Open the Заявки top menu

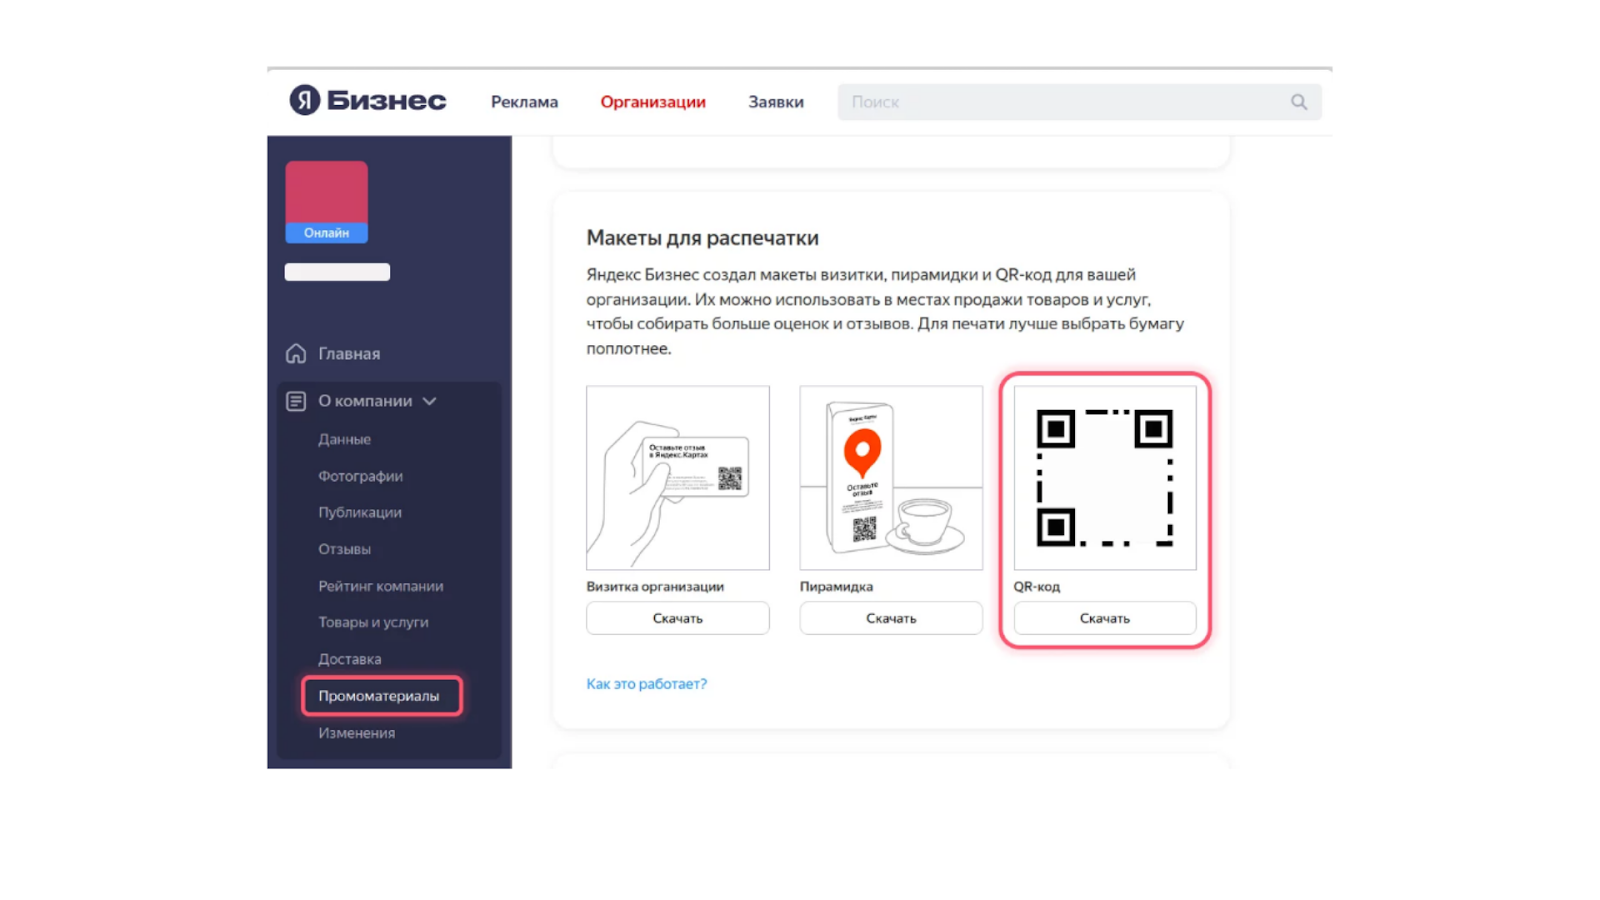pos(776,102)
